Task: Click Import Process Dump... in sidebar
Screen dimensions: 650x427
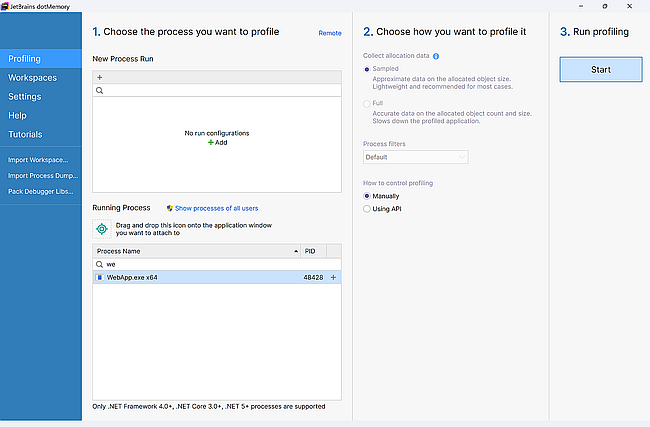Action: (43, 175)
